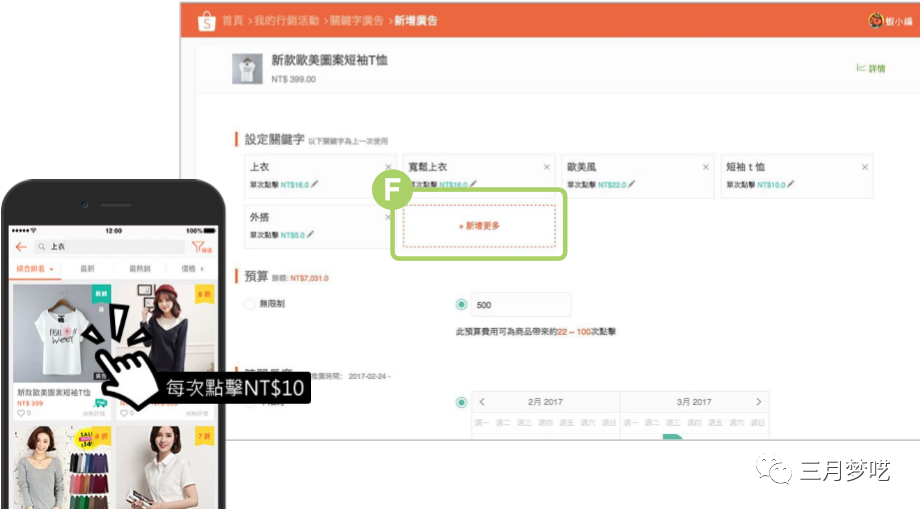Open the white T-shirt product image

[62, 333]
